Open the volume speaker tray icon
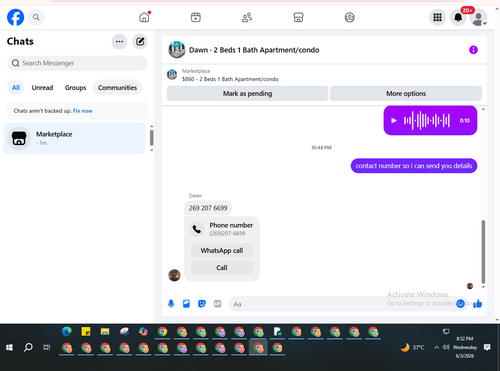This screenshot has height=371, width=500. pyautogui.click(x=446, y=347)
